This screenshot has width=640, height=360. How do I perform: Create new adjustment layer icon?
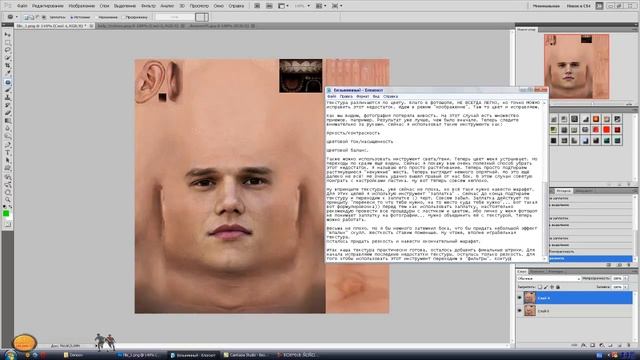pyautogui.click(x=602, y=345)
